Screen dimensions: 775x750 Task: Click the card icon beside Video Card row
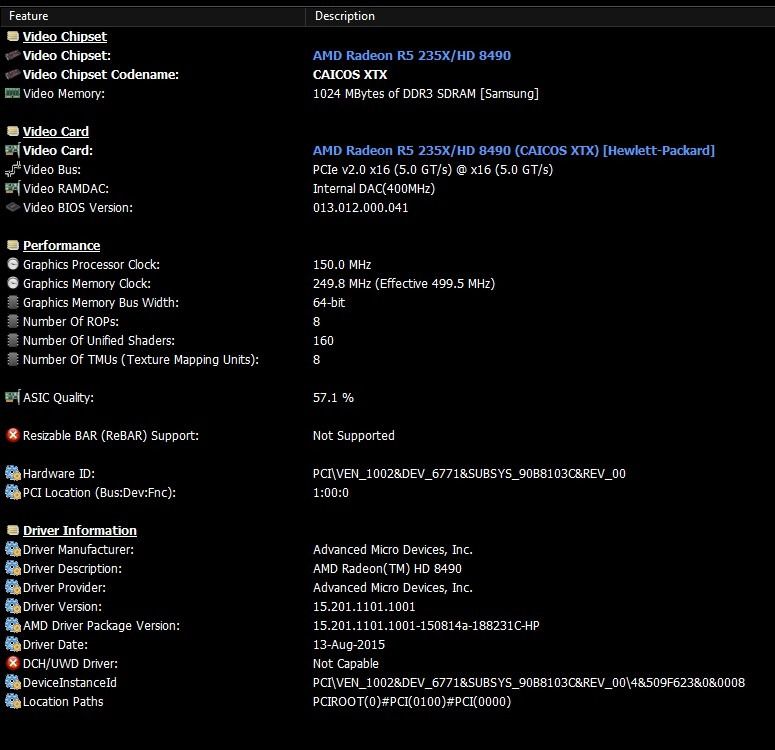(12, 150)
